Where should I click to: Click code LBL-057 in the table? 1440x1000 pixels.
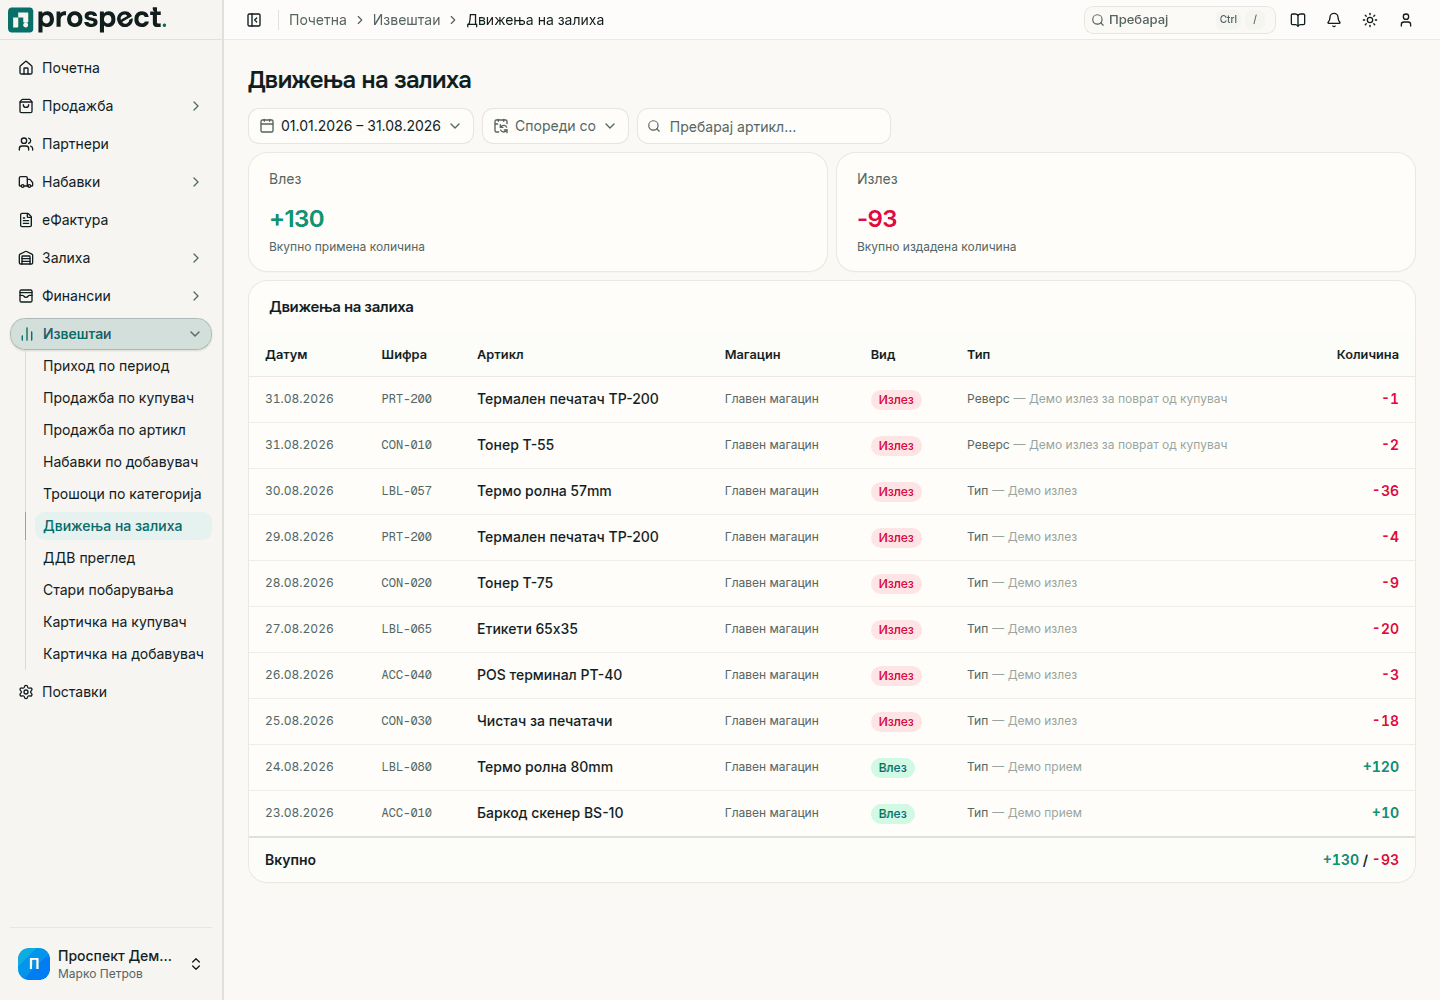[x=406, y=491]
